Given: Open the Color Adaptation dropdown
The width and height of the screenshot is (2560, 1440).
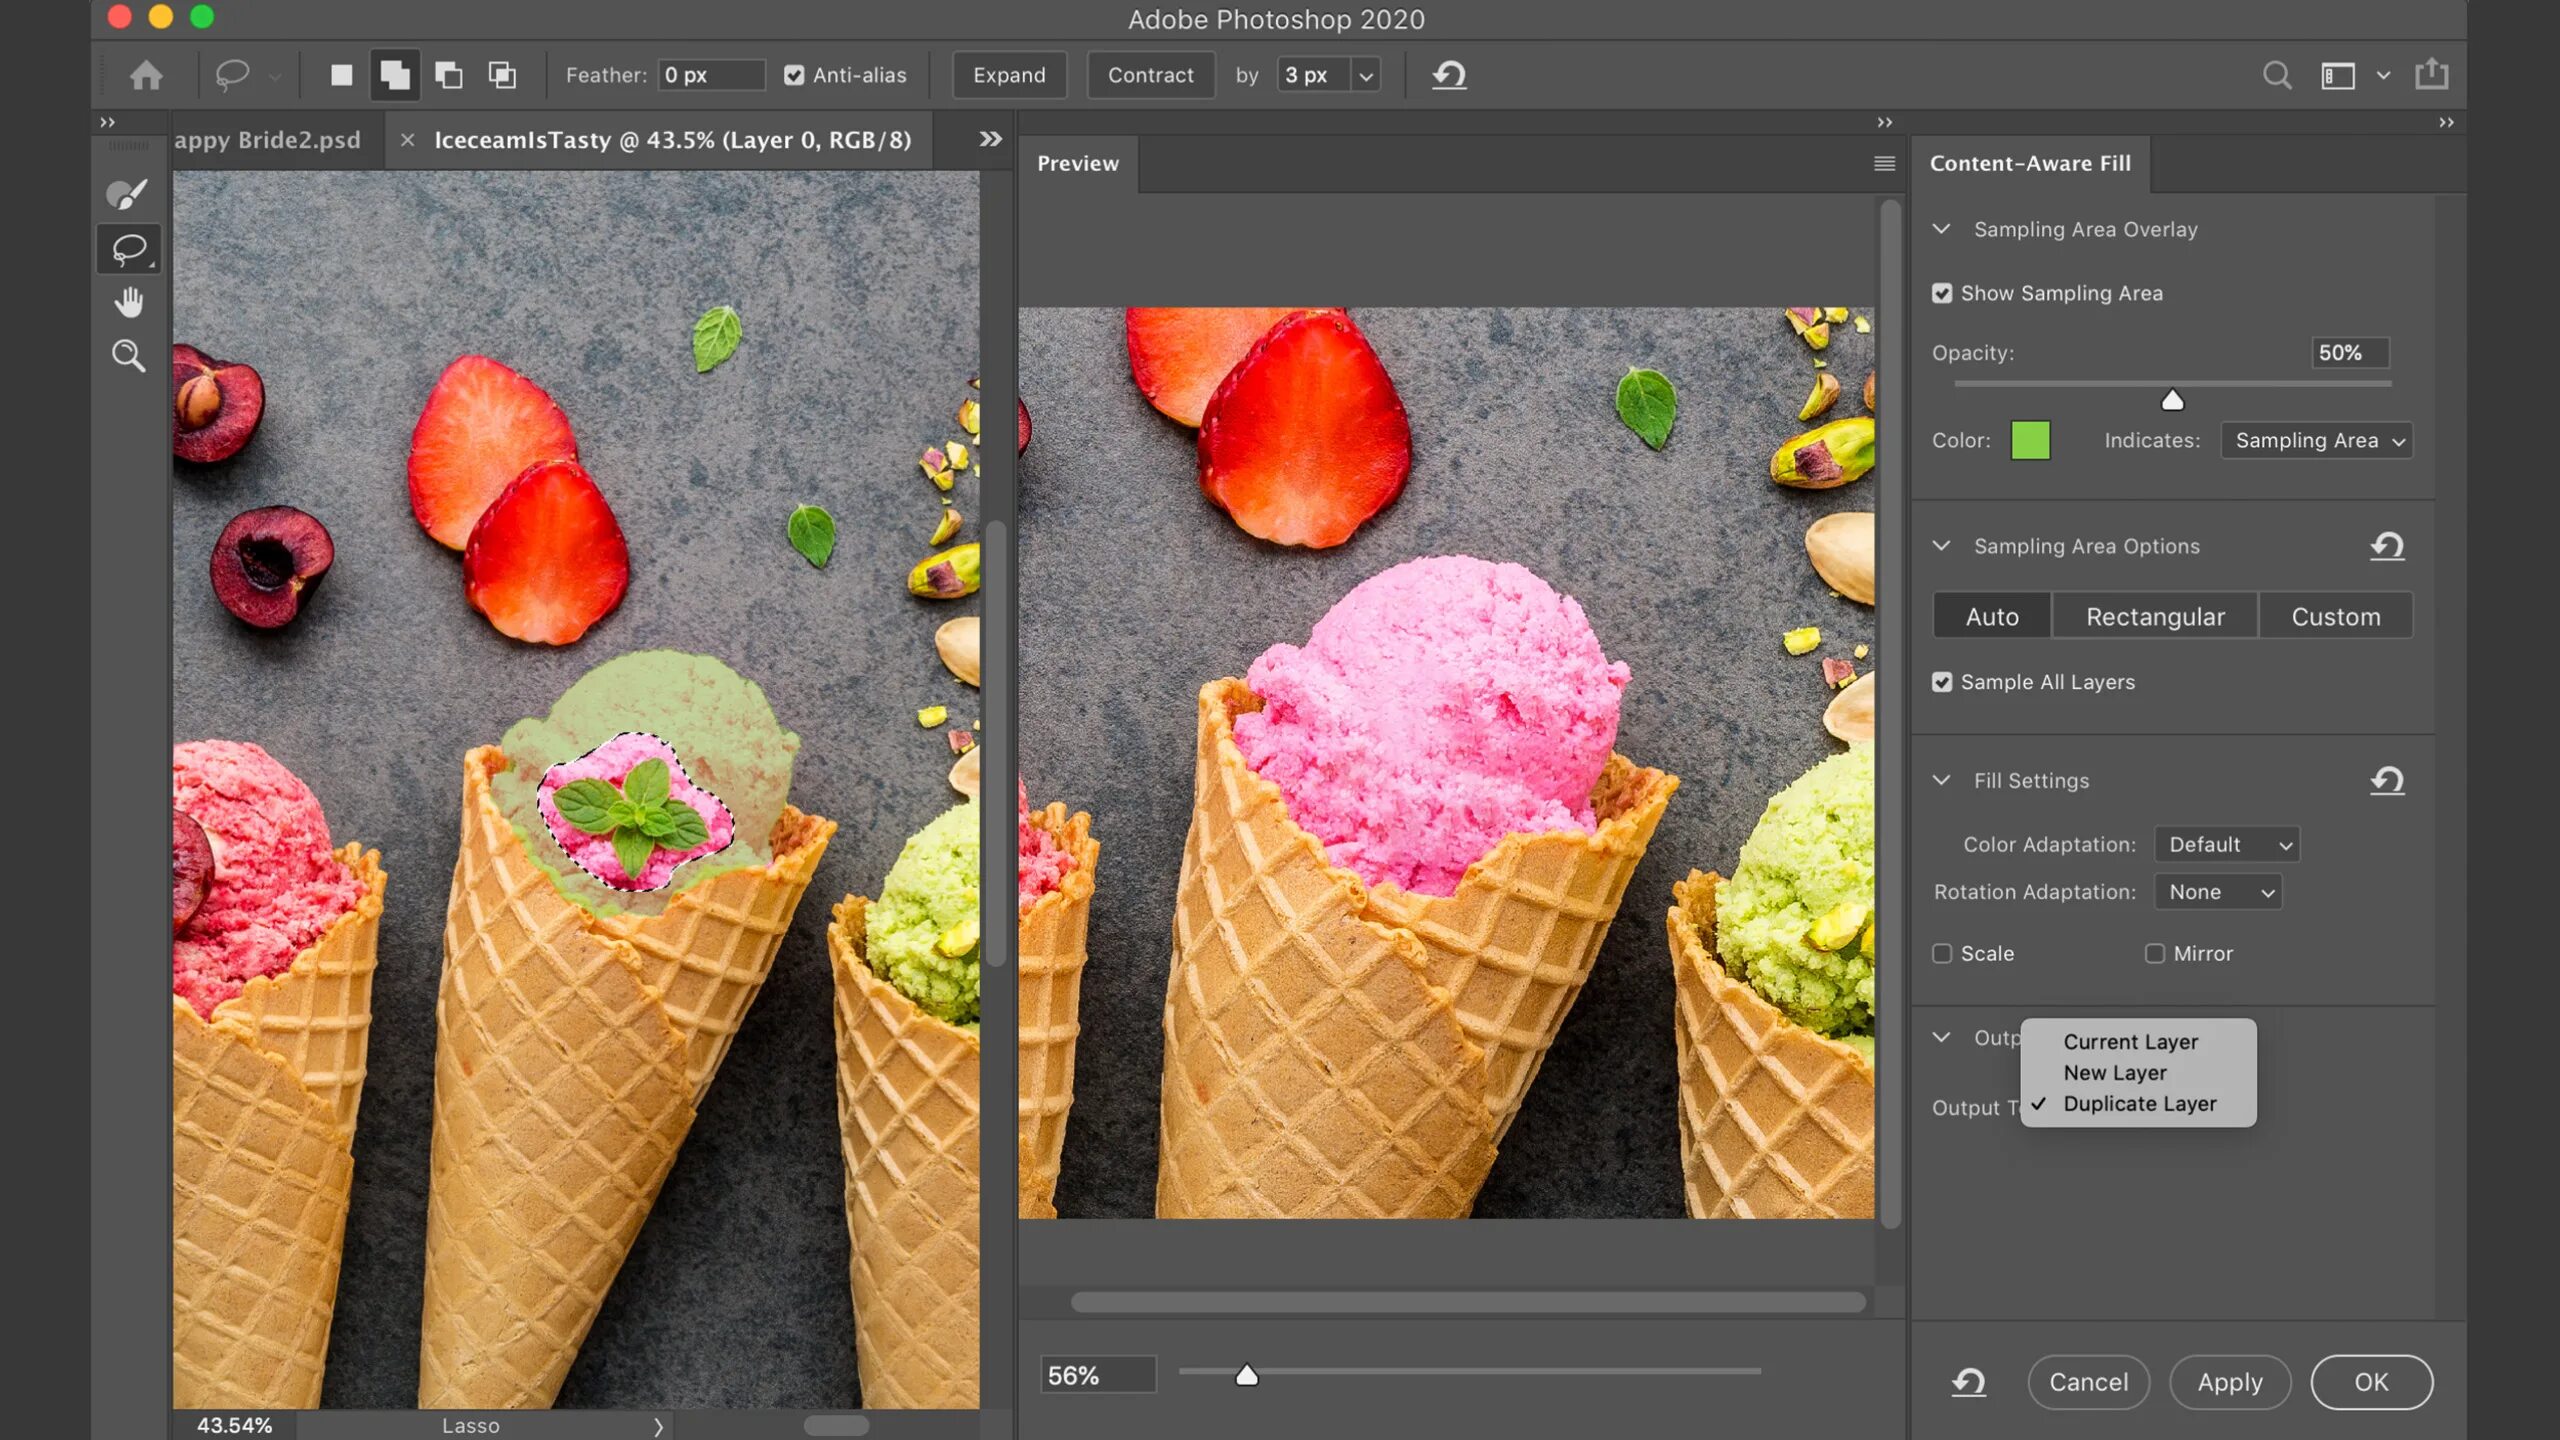Looking at the screenshot, I should [x=2227, y=845].
